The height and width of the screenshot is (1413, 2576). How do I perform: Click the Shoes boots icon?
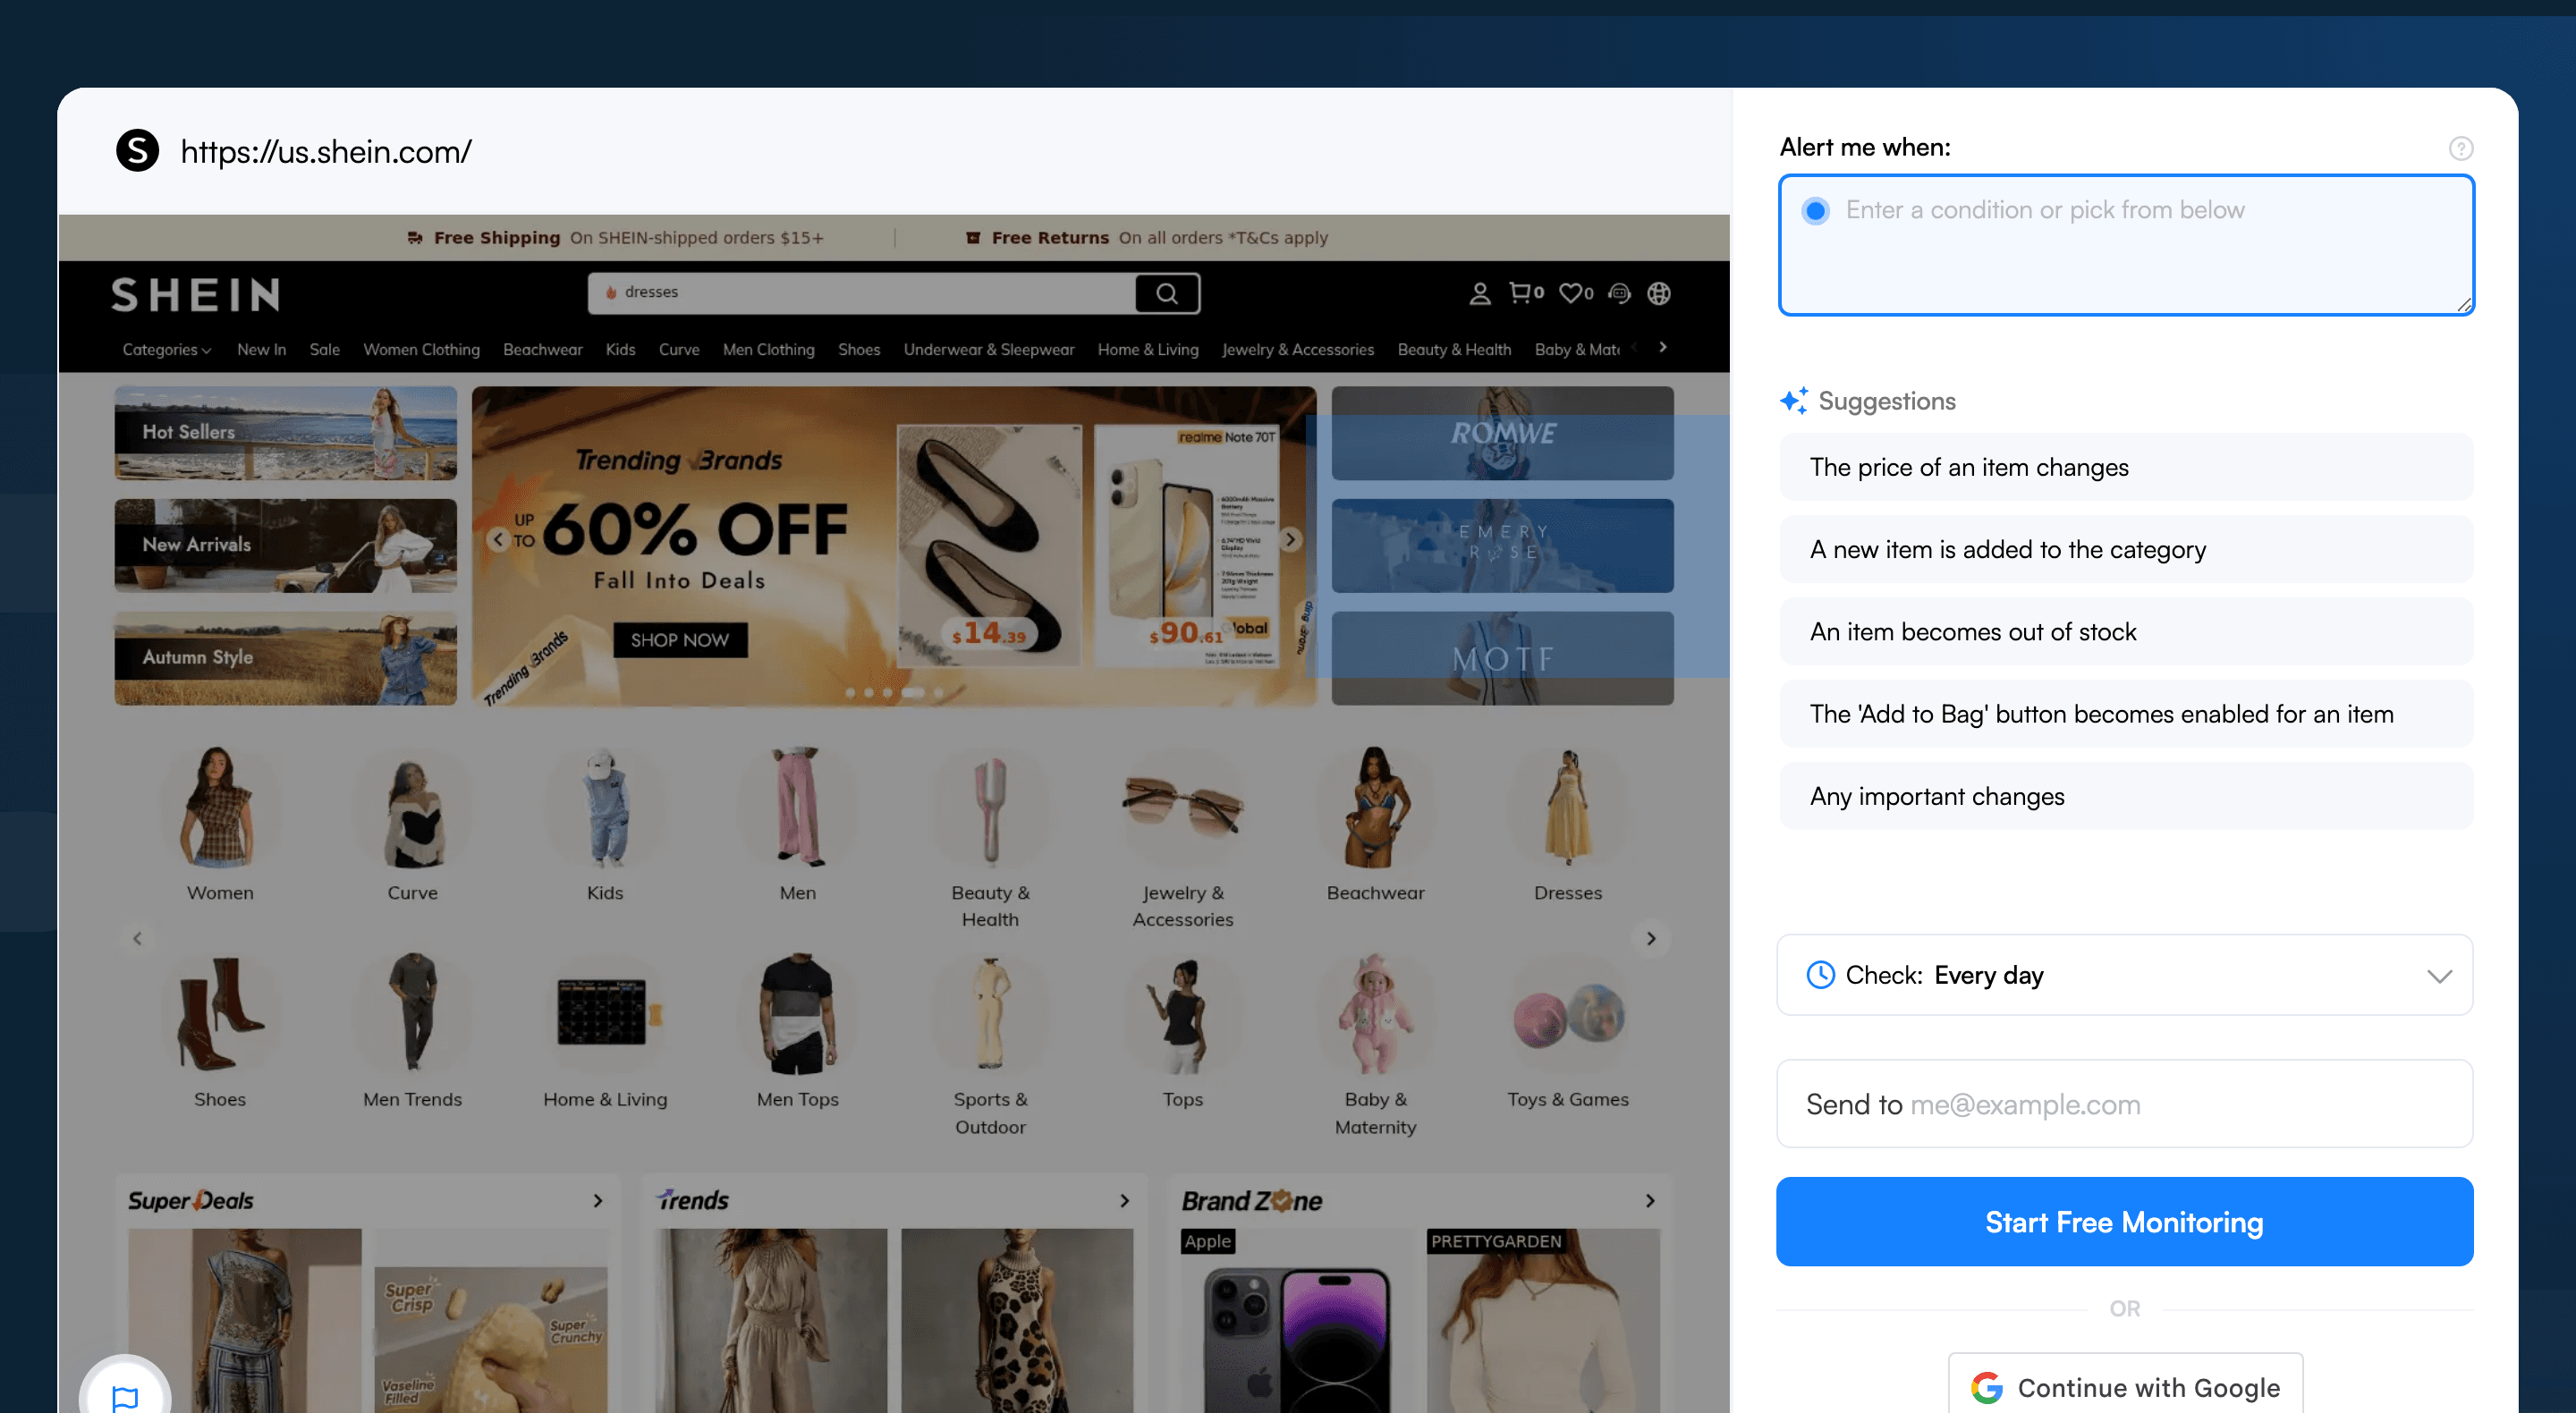[x=220, y=1014]
